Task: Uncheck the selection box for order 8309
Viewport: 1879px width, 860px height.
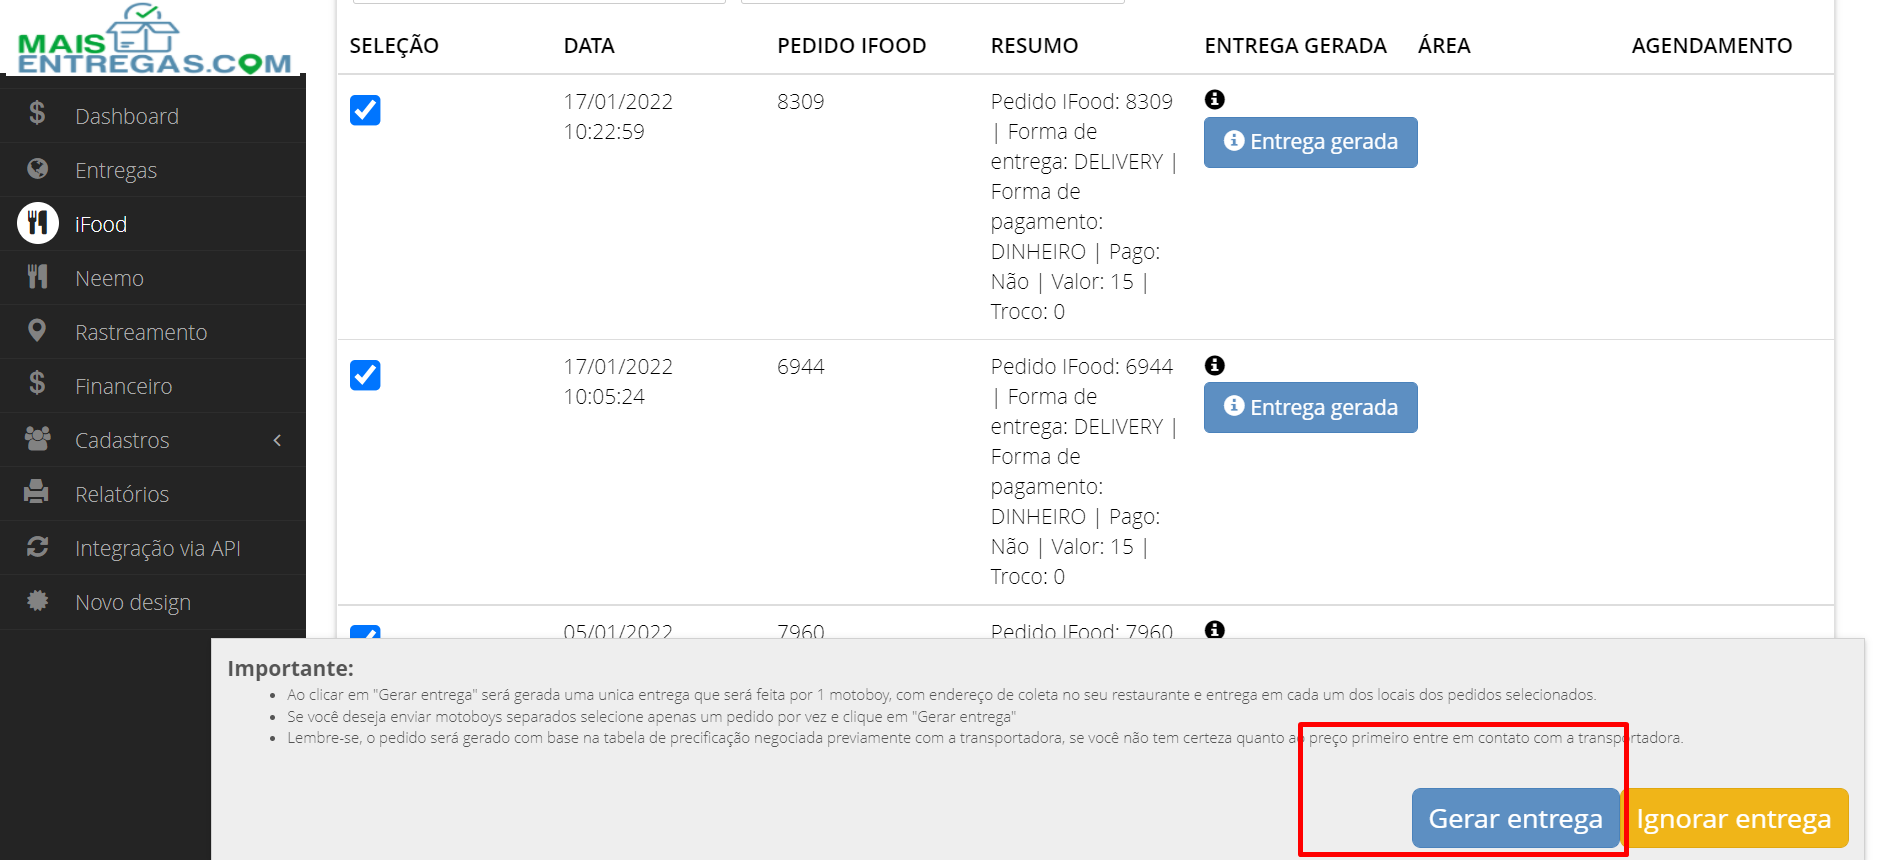Action: tap(365, 110)
